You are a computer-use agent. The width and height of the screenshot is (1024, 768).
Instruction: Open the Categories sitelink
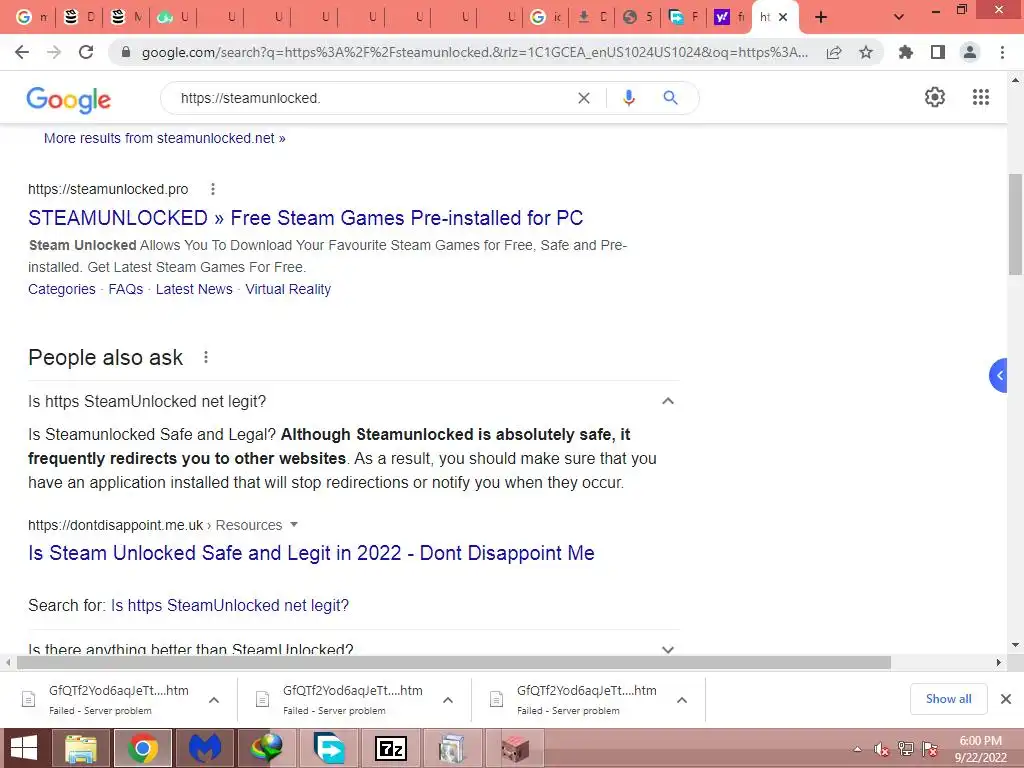[61, 289]
